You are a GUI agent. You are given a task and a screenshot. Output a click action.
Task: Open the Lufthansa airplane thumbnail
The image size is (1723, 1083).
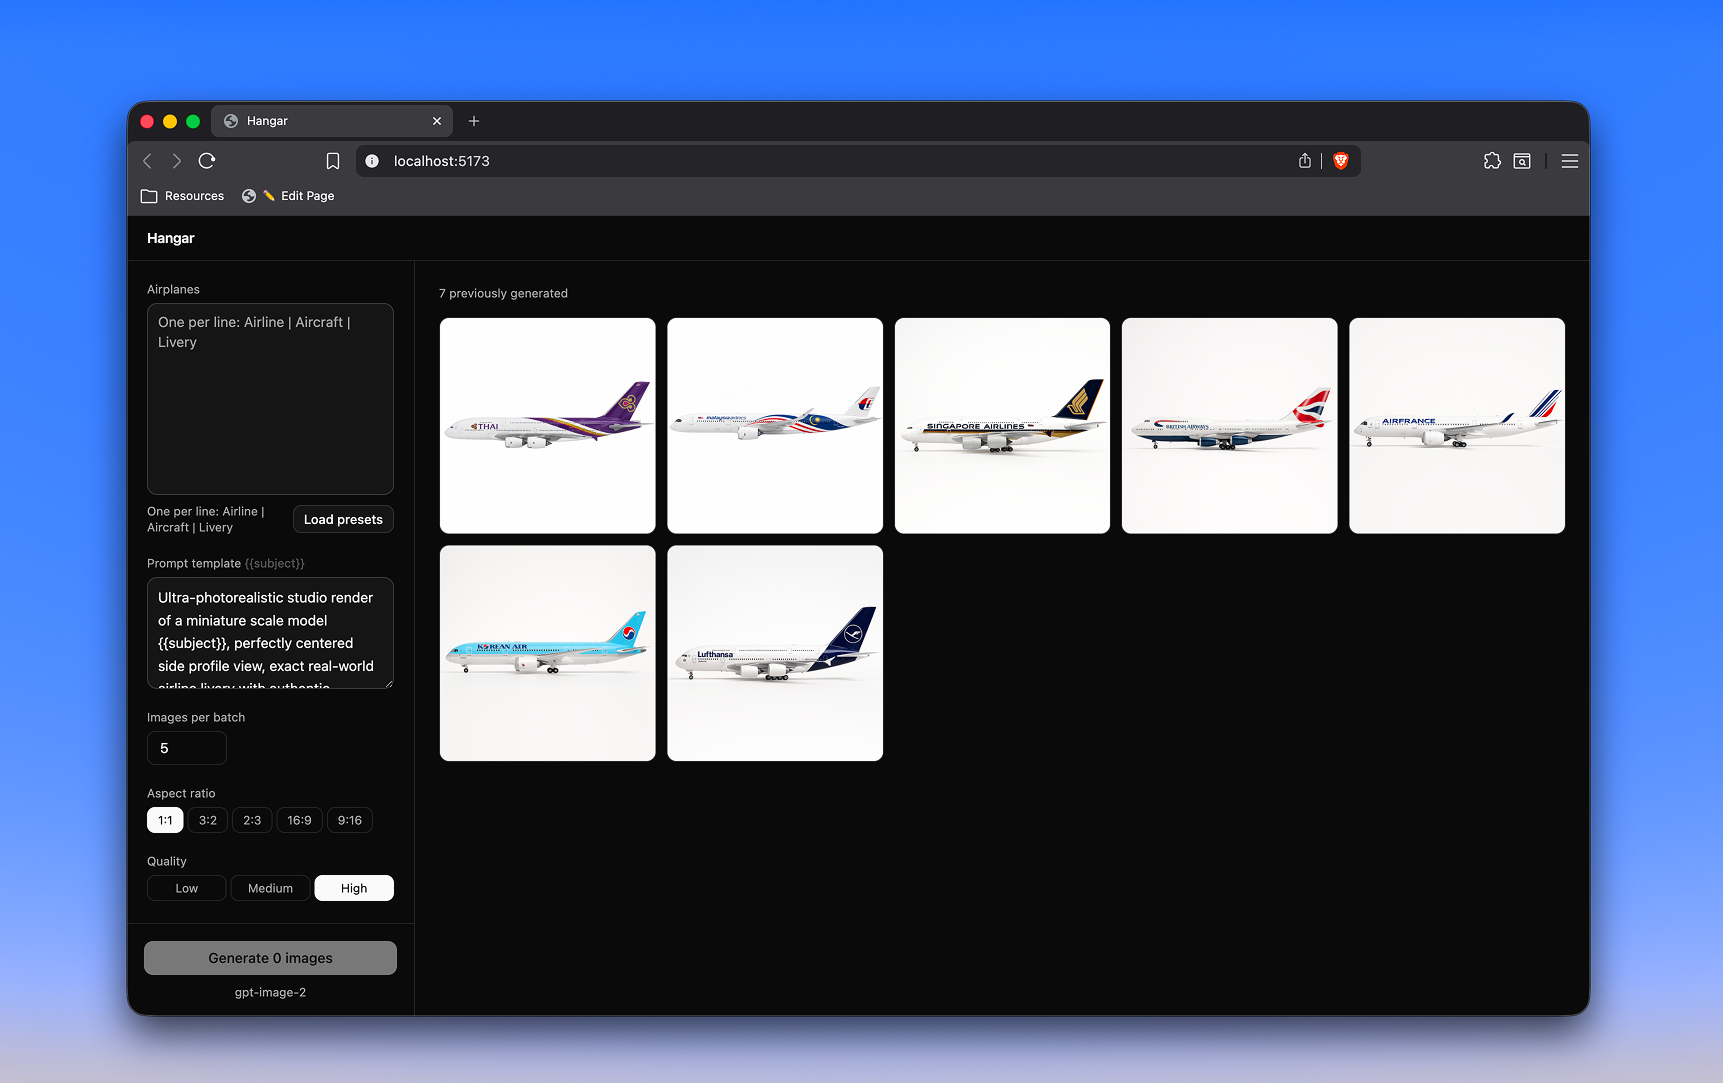click(x=775, y=653)
